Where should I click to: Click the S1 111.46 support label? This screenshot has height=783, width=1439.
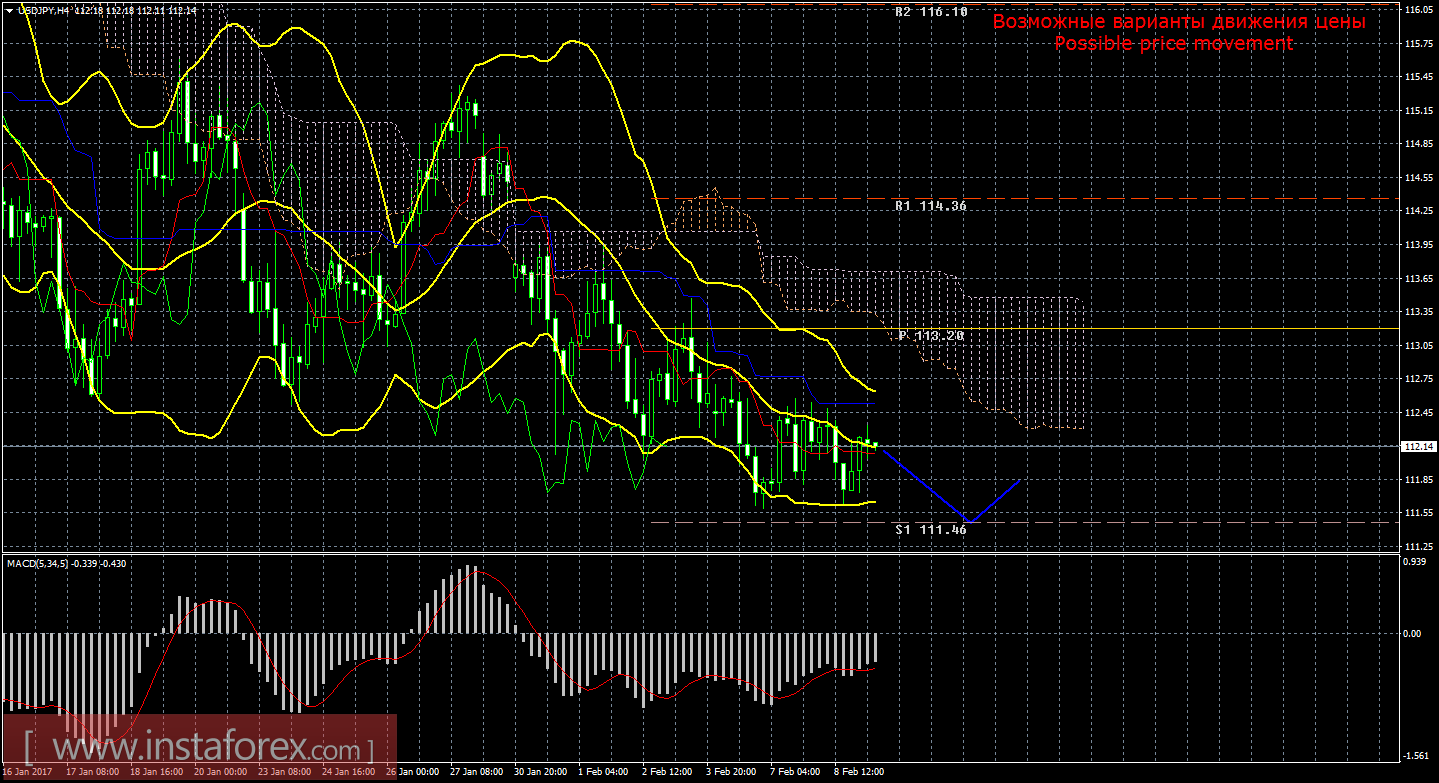931,529
